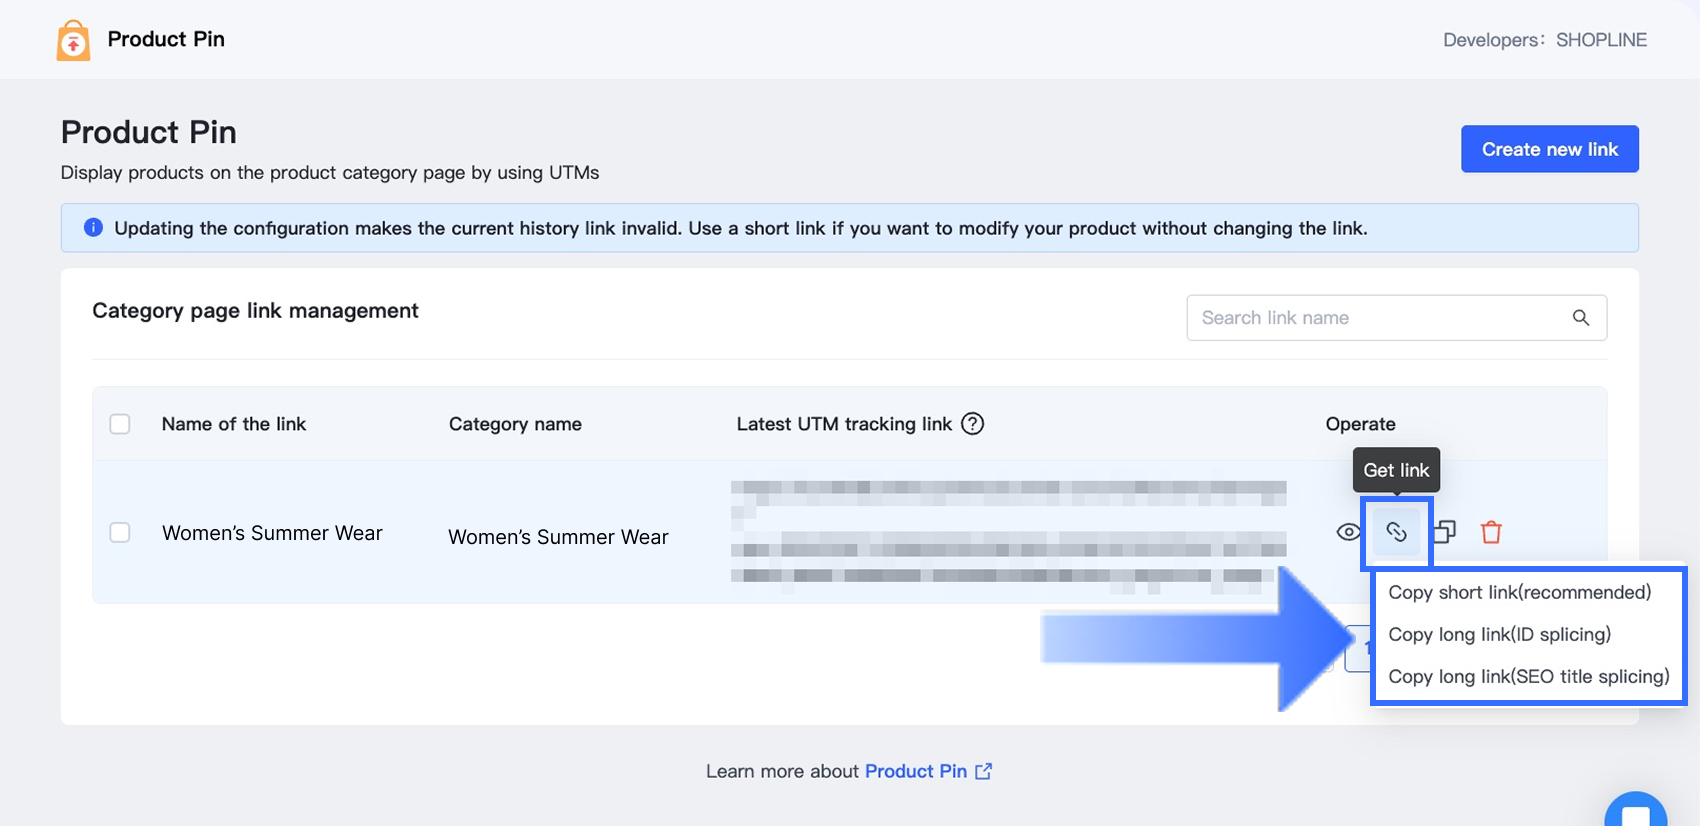Toggle the select-all checkbox in table header
Image resolution: width=1700 pixels, height=826 pixels.
point(120,424)
